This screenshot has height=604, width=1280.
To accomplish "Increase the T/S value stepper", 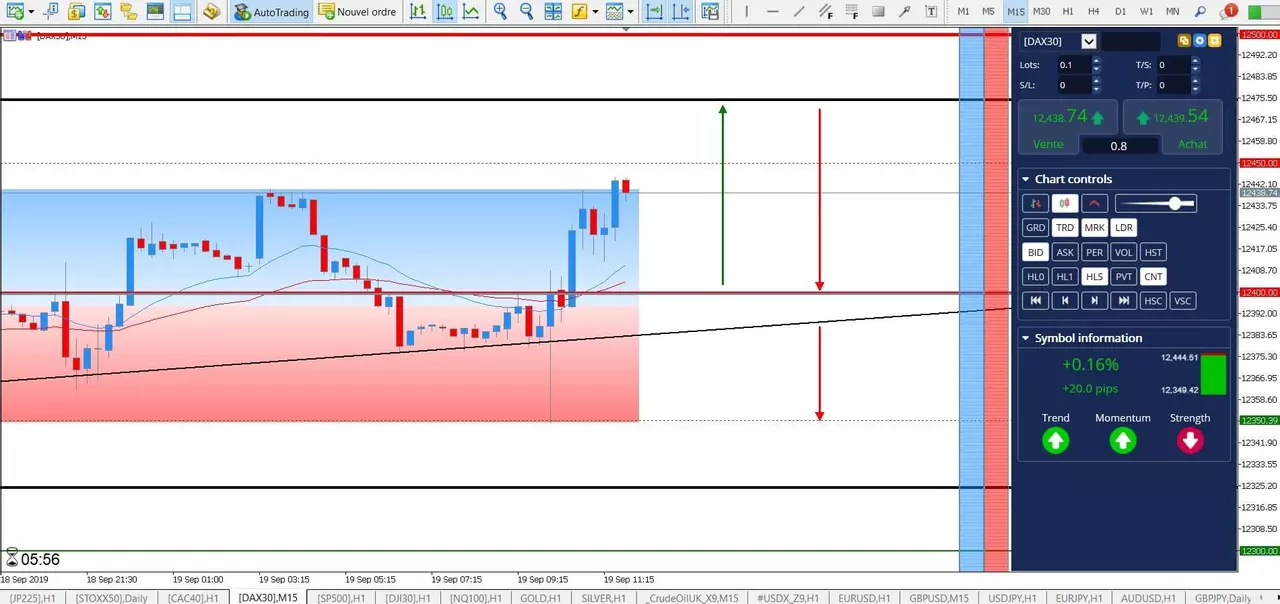I will click(x=1195, y=60).
